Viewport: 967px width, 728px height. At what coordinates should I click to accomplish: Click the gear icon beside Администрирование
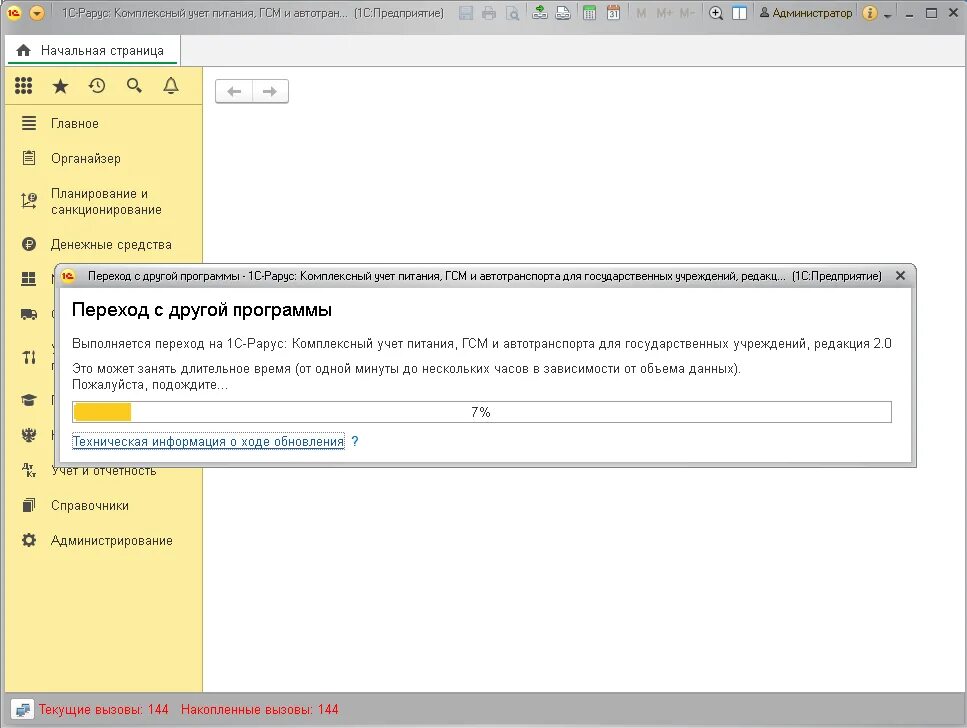[28, 540]
